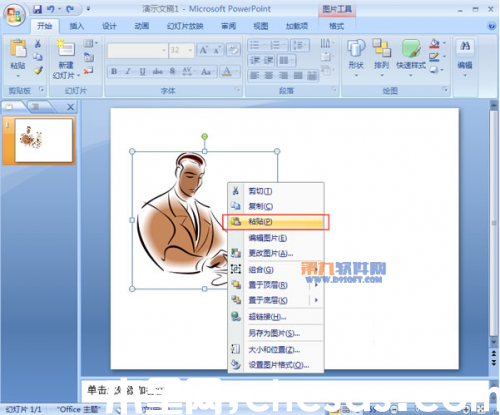The height and width of the screenshot is (415, 500).
Task: Open the View ribbon tab
Action: (x=261, y=26)
